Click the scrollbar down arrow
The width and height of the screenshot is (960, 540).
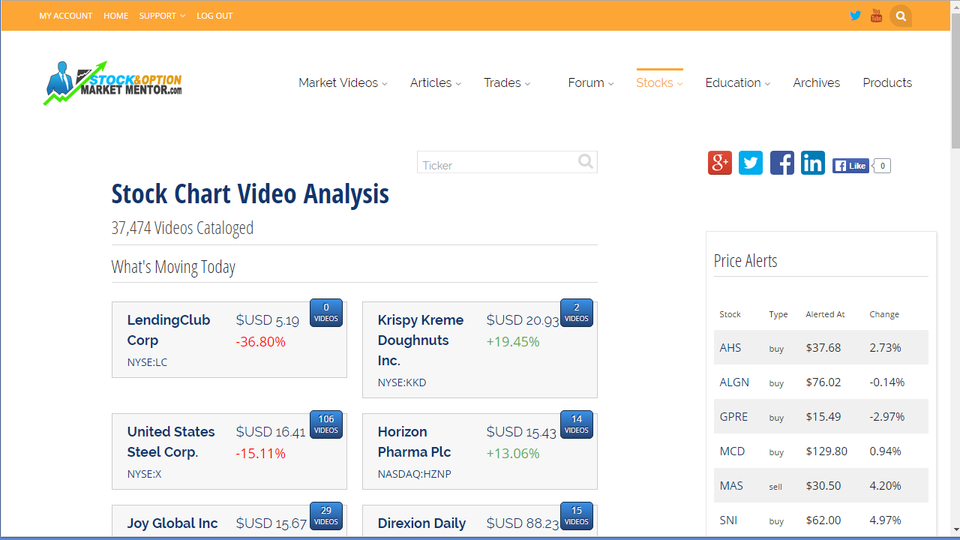(x=955, y=530)
